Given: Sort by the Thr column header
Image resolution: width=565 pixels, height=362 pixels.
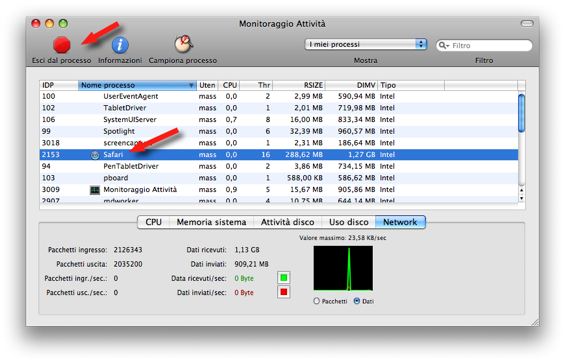Looking at the screenshot, I should [x=257, y=85].
